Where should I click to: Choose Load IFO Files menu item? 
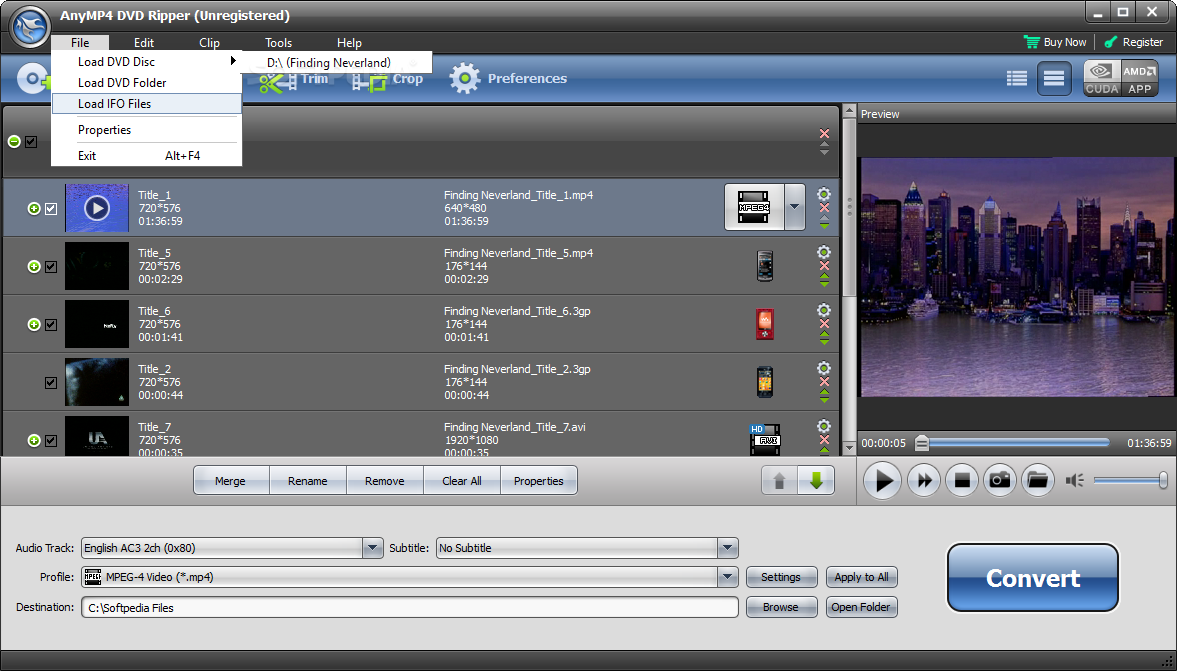(146, 104)
